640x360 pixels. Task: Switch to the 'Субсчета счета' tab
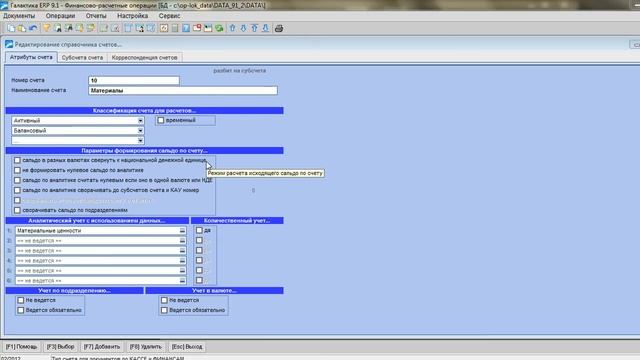coord(82,58)
